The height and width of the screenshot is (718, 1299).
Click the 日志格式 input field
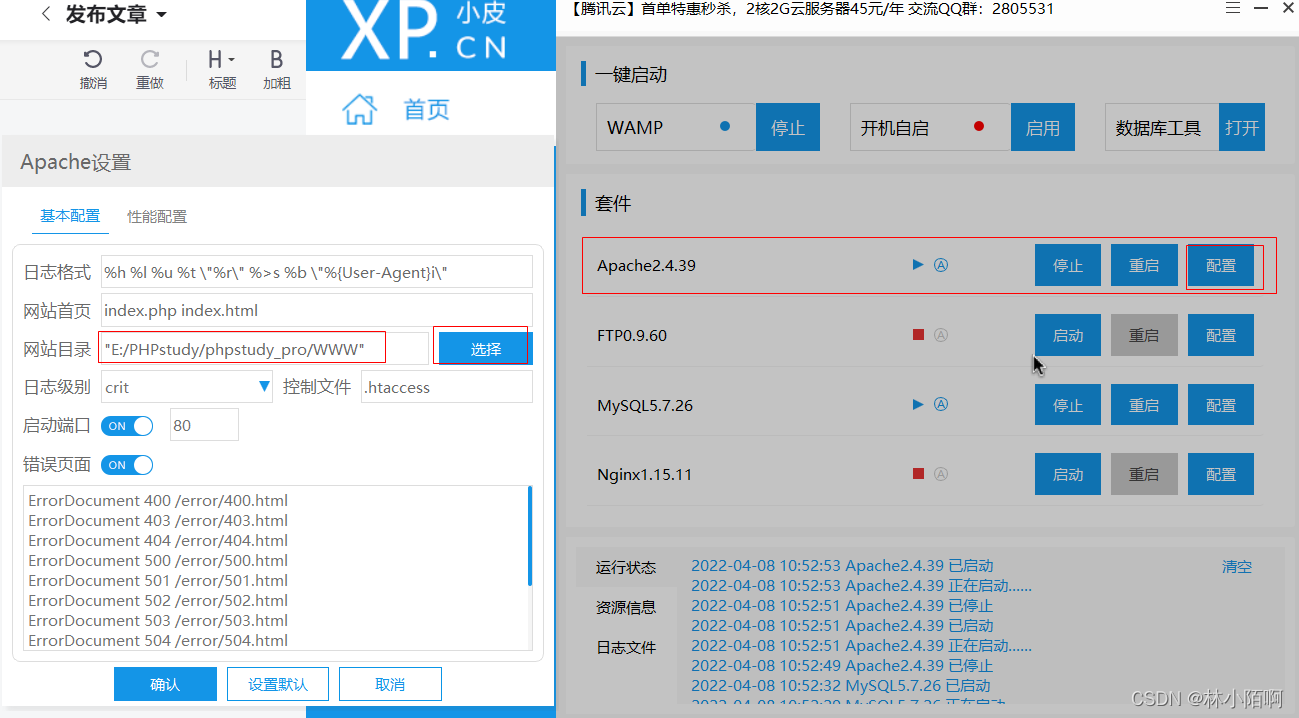[x=317, y=272]
